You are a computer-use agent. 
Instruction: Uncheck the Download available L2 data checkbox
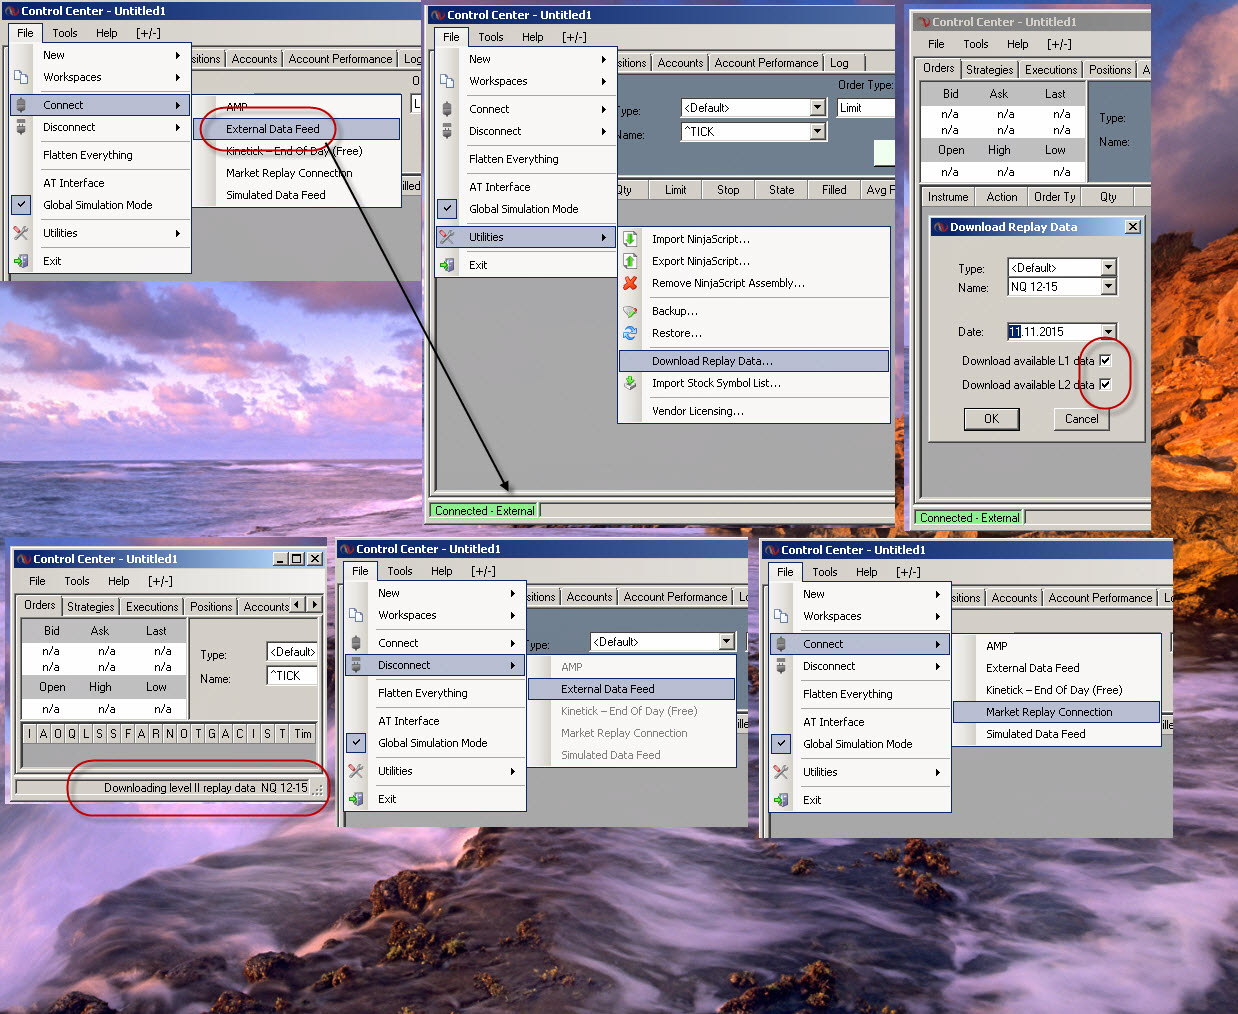click(1105, 384)
